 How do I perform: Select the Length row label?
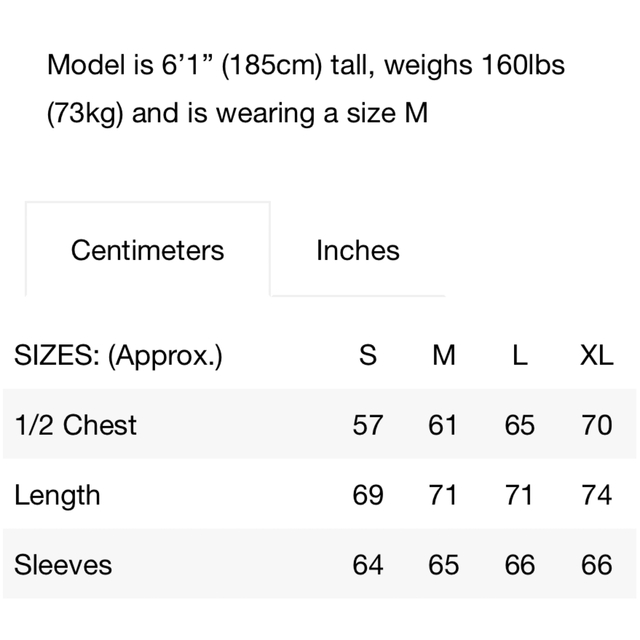[57, 495]
